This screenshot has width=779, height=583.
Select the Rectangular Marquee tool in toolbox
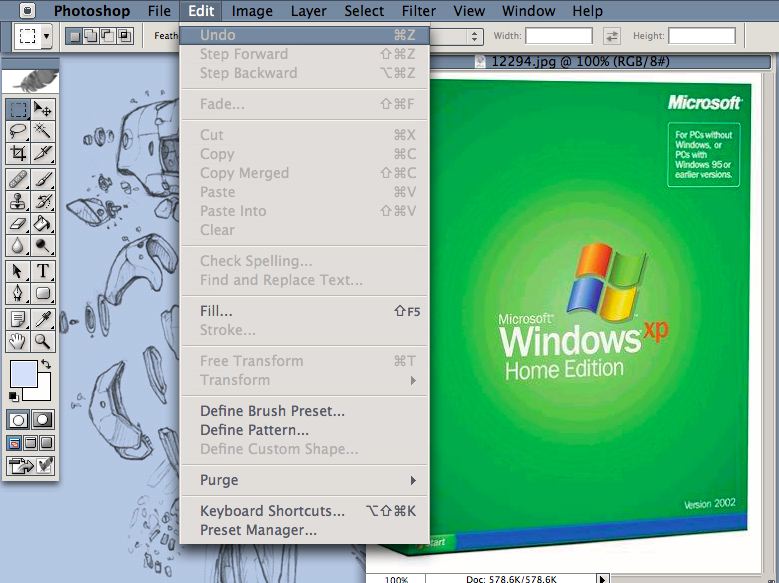point(18,109)
